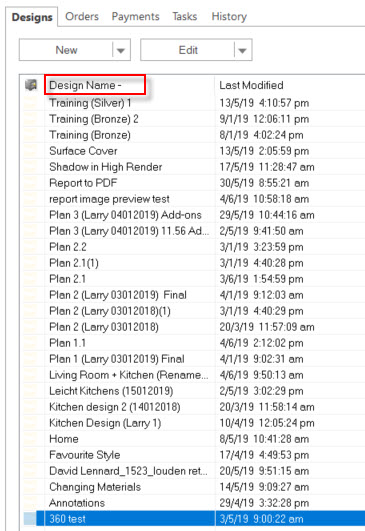Viewport: 365px width, 531px height.
Task: Open the History tab
Action: click(x=229, y=16)
